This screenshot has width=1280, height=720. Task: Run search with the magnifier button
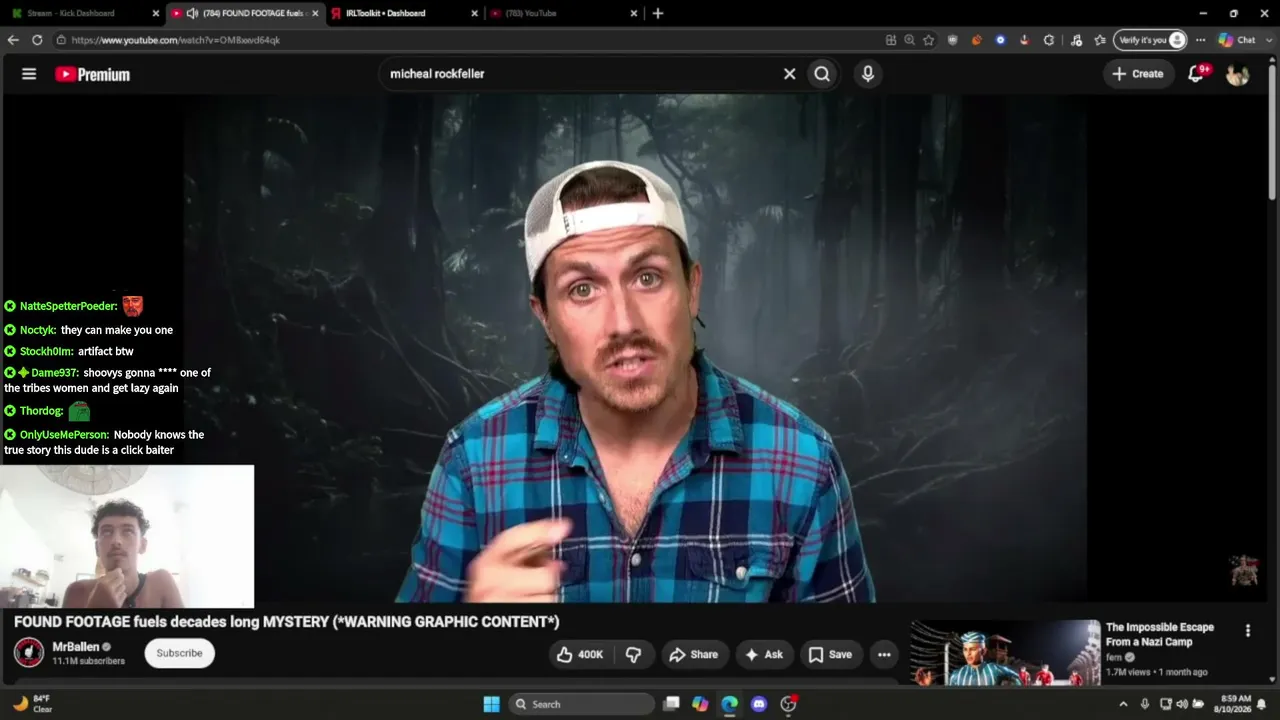click(x=822, y=74)
